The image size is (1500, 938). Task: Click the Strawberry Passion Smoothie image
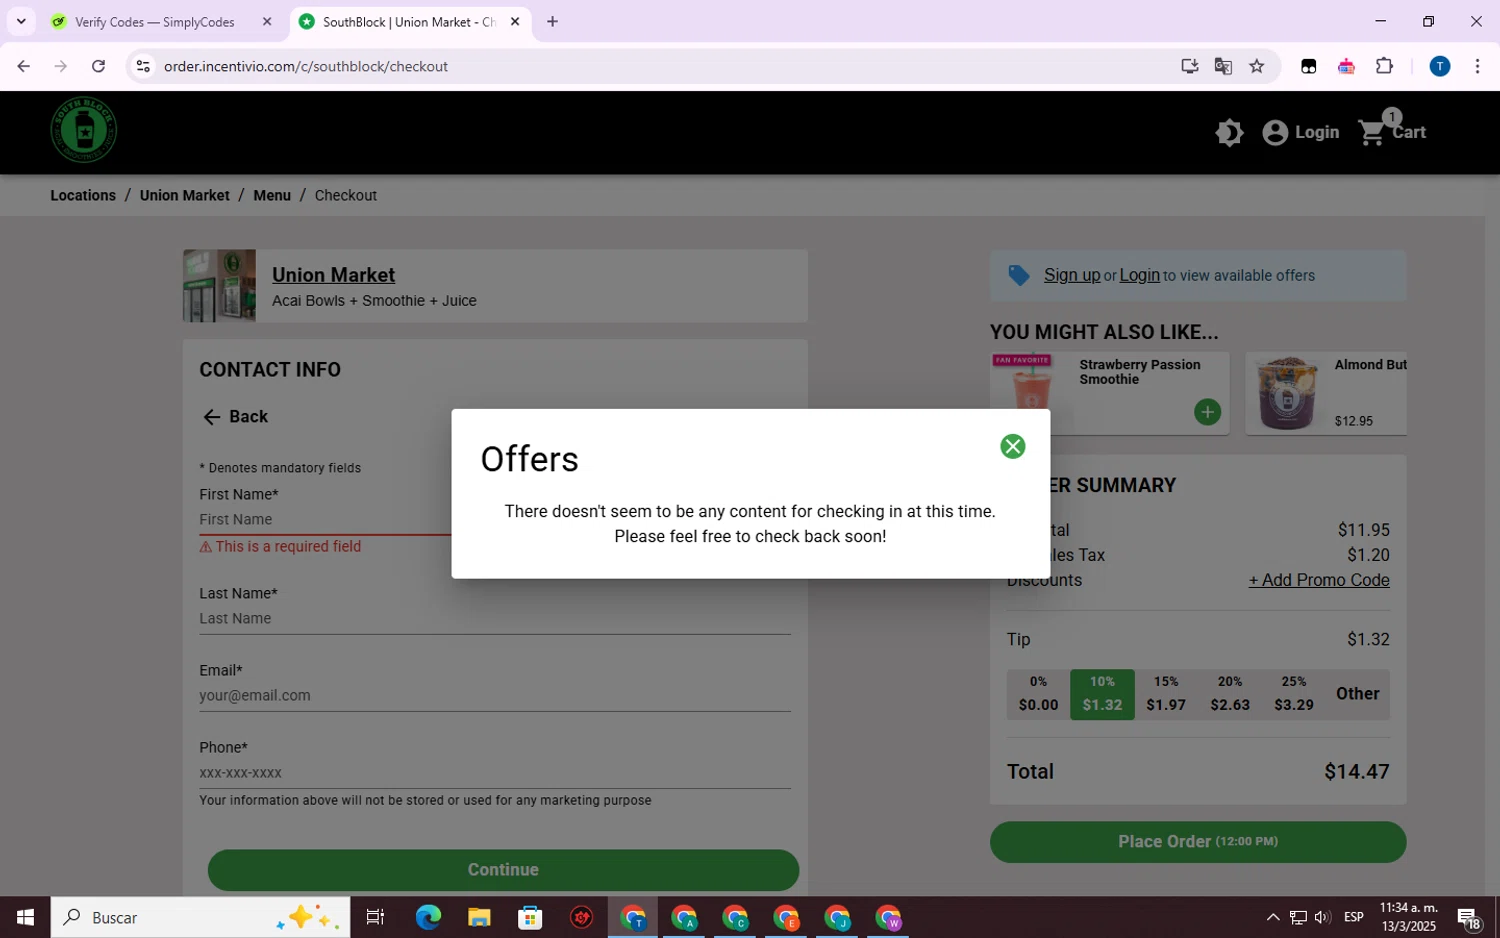point(1031,382)
